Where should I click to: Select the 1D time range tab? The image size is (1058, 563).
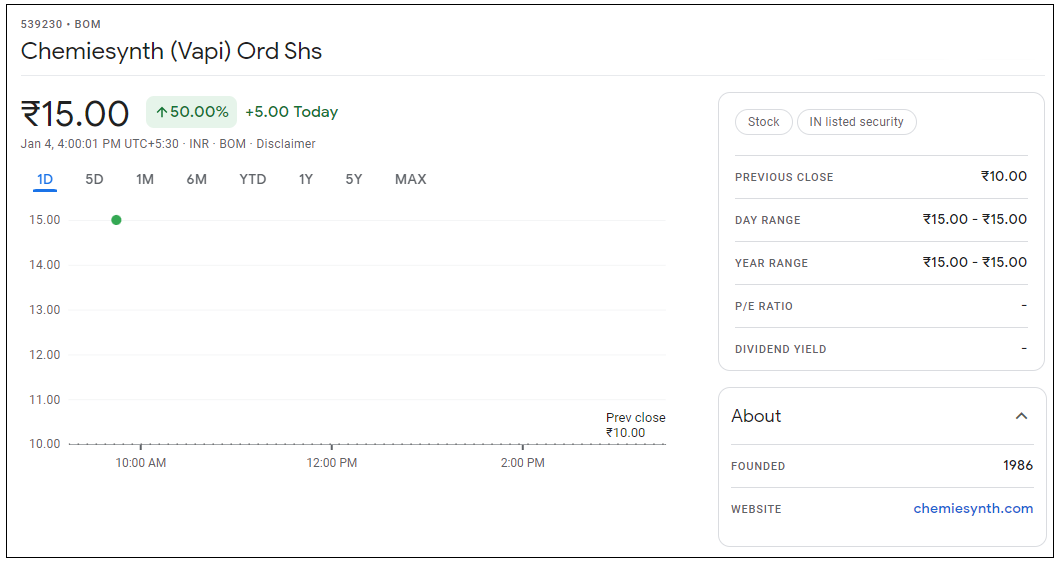45,179
